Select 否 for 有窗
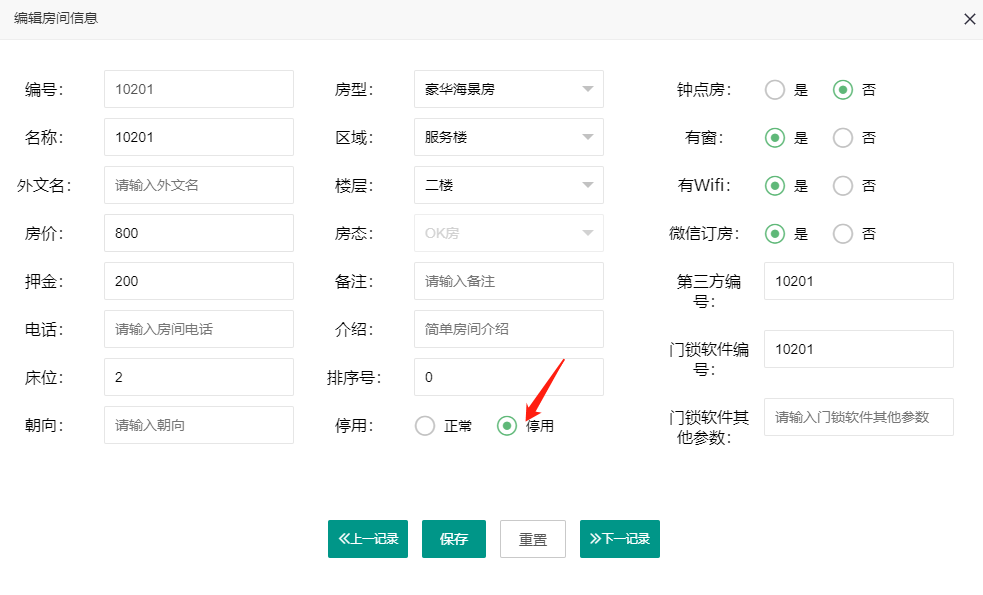 point(843,138)
